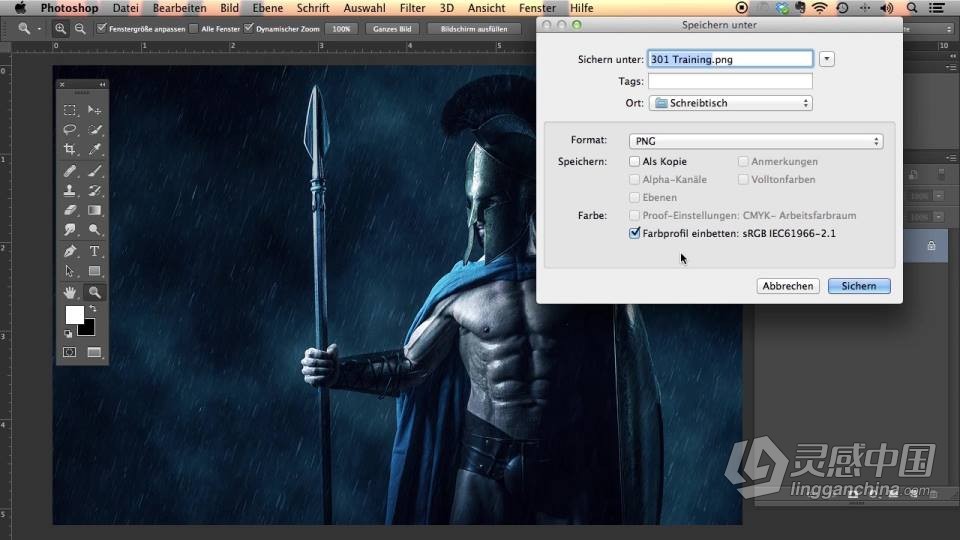The image size is (960, 540).
Task: Select the Lasso tool
Action: point(70,130)
